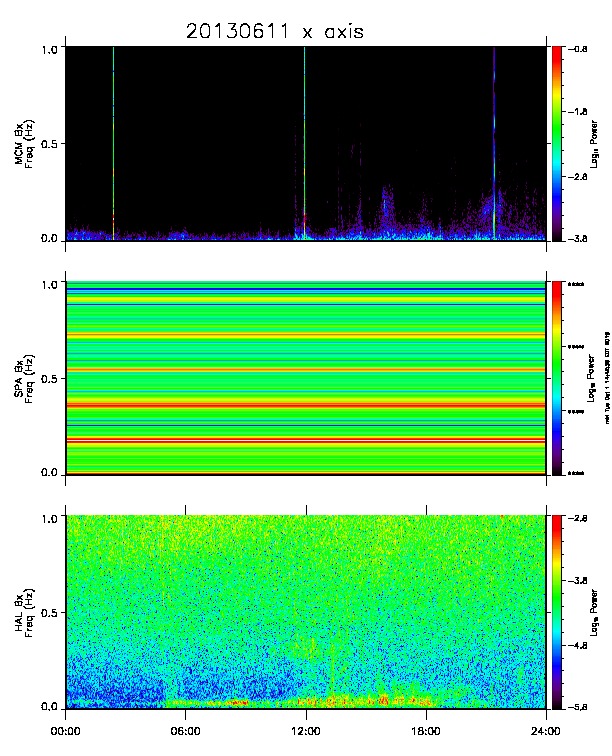Click the "-3.8" value on HAL color bar
612x756 pixels.
point(577,580)
